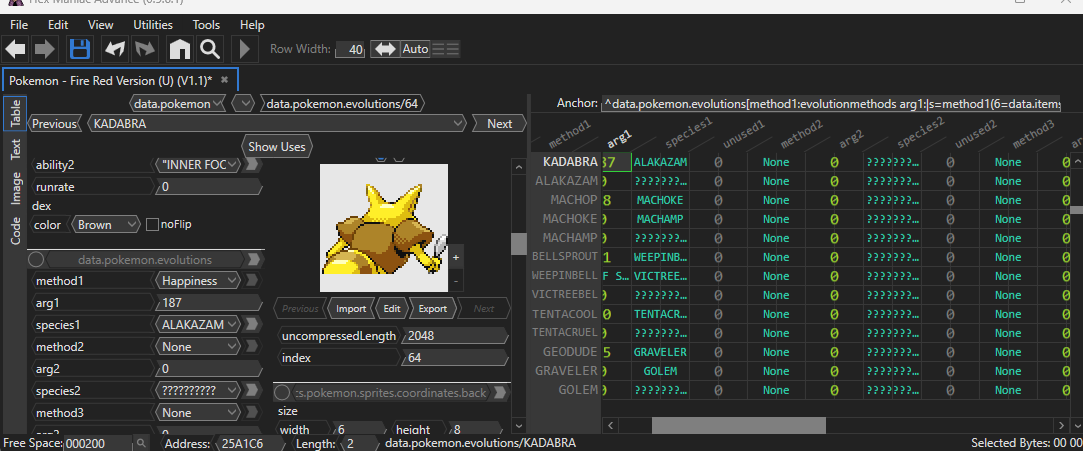Click the goto arrow beside method1 Happiness
This screenshot has width=1083, height=451.
click(x=253, y=280)
